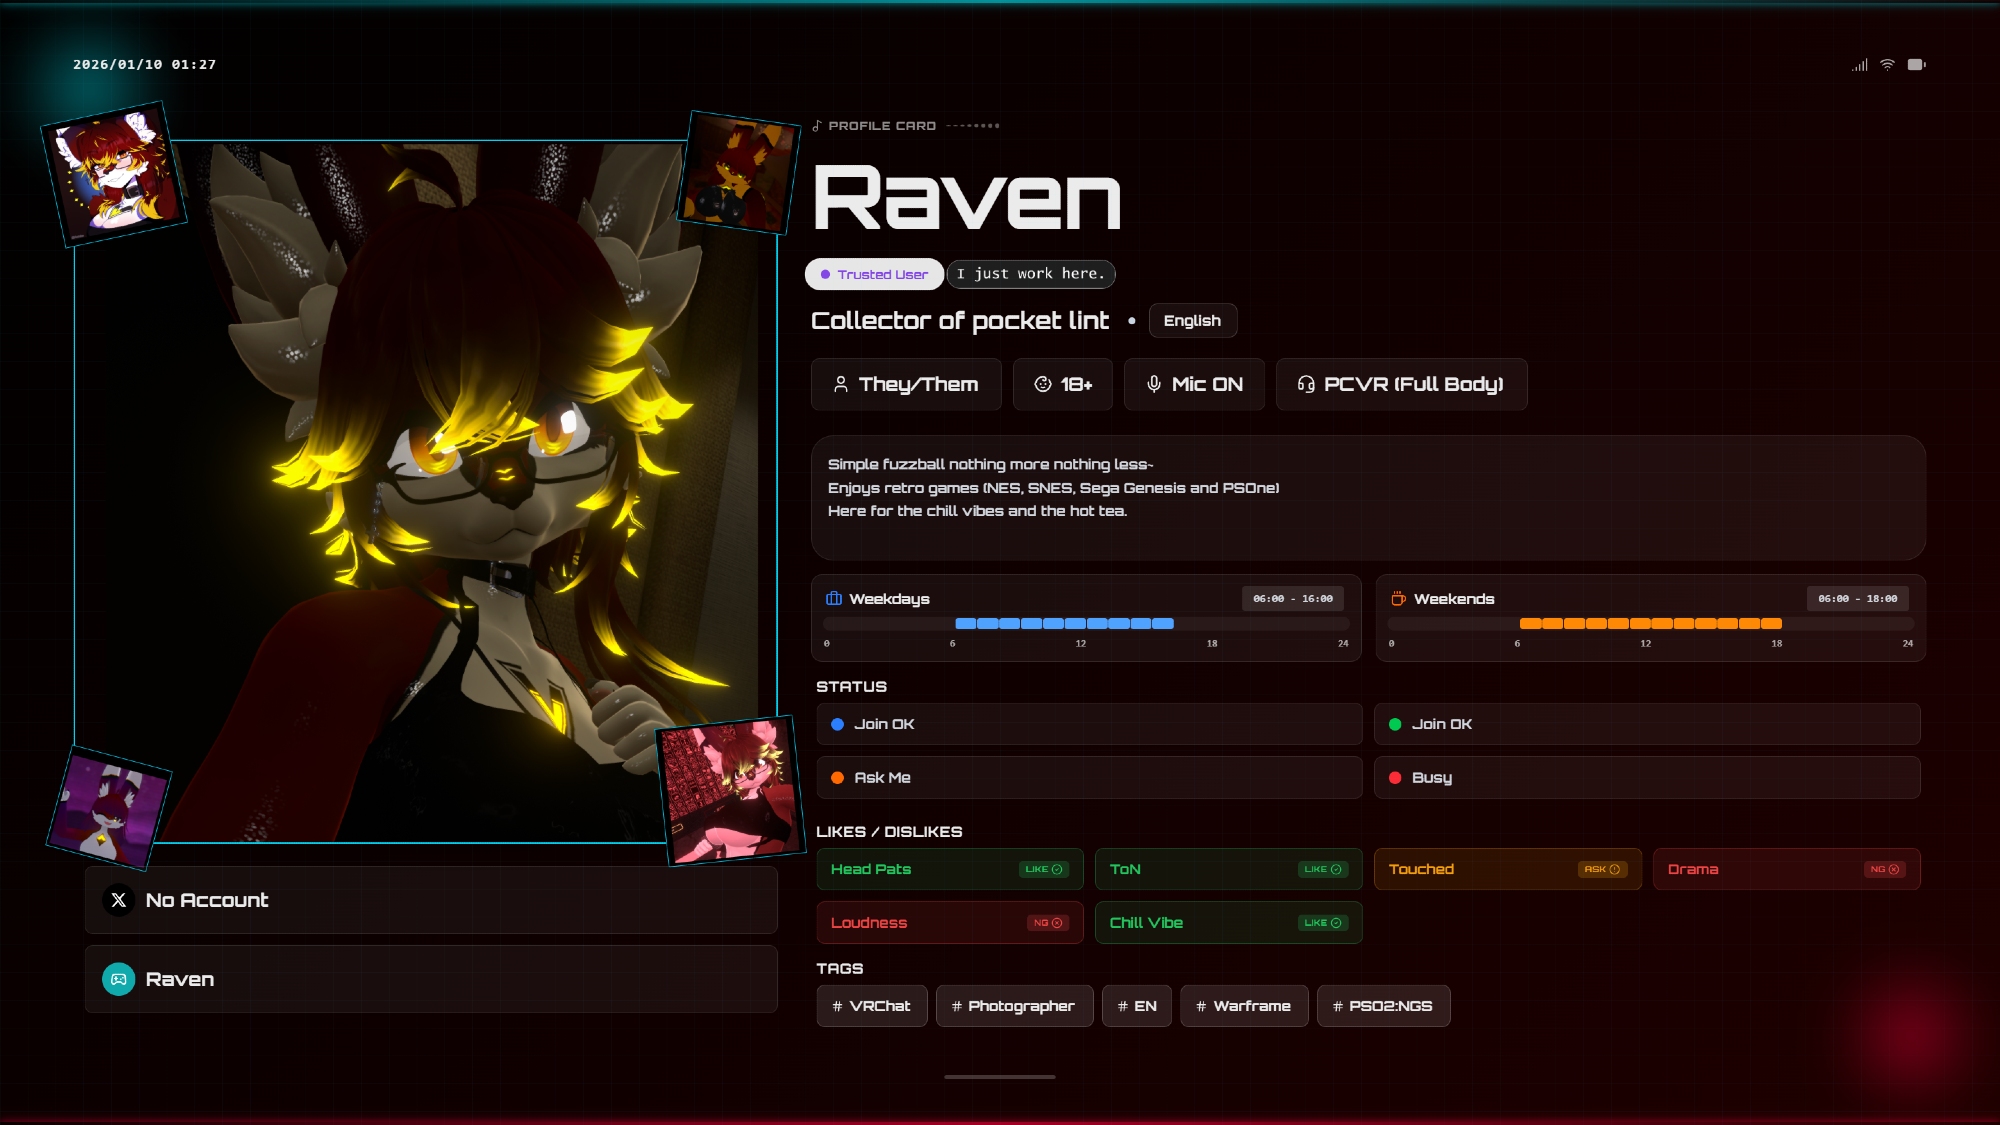Click the teal game controller icon
This screenshot has height=1125, width=2000.
tap(119, 979)
